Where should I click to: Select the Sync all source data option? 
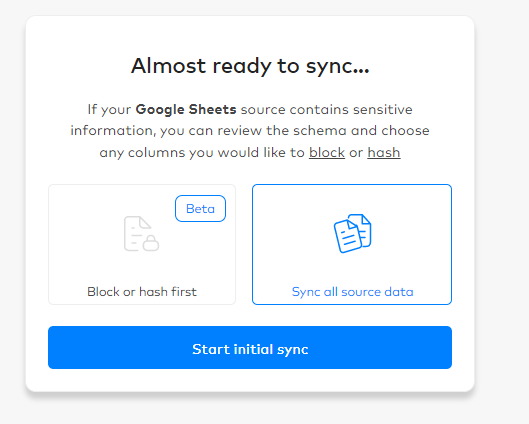click(352, 245)
